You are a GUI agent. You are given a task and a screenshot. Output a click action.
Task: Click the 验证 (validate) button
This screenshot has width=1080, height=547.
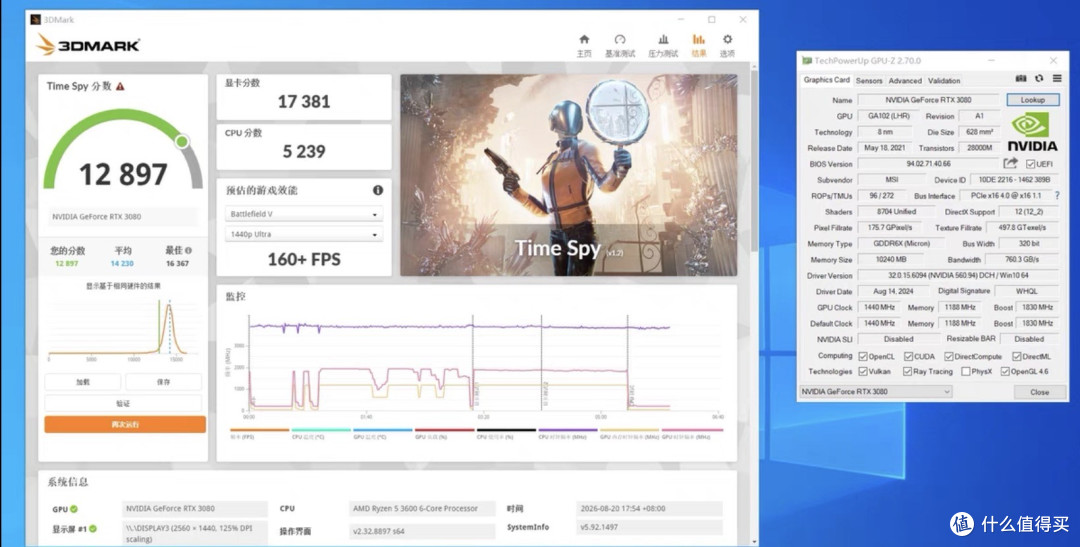point(123,403)
